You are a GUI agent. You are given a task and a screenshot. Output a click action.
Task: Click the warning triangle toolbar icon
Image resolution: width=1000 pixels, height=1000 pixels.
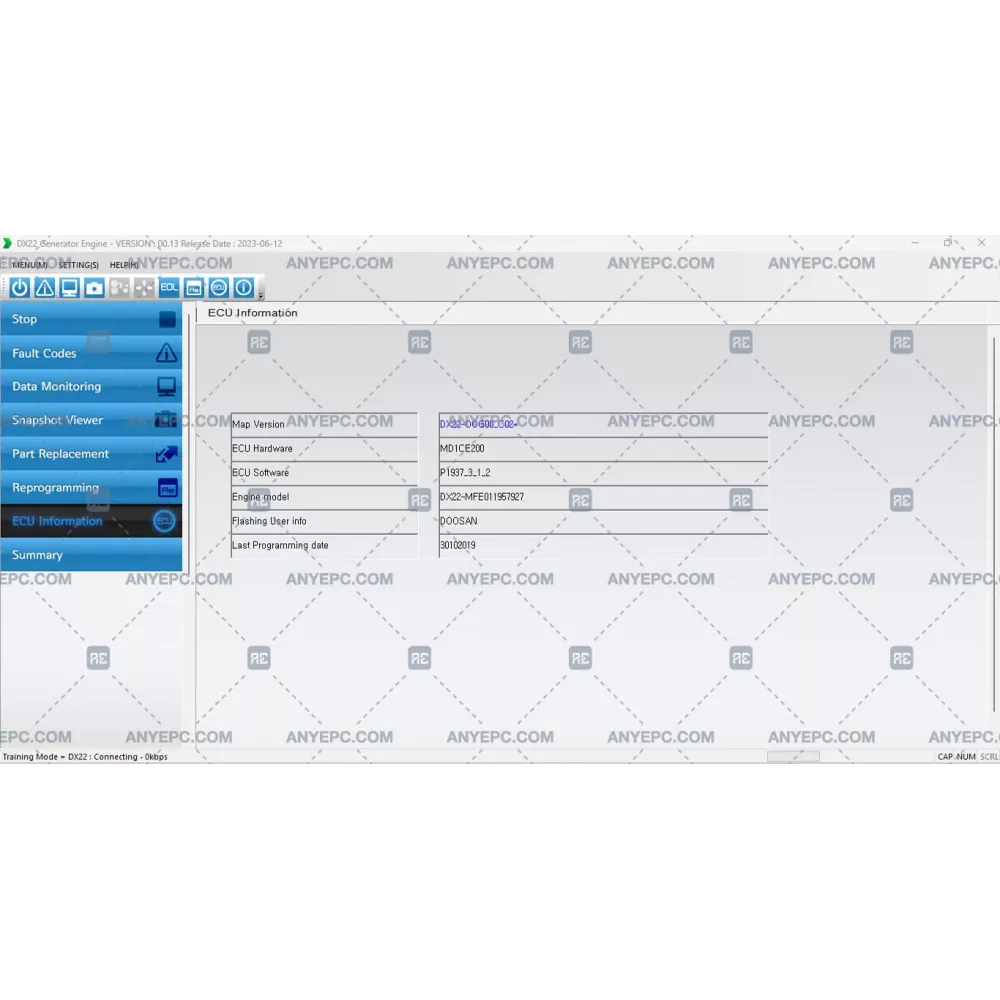tap(45, 288)
